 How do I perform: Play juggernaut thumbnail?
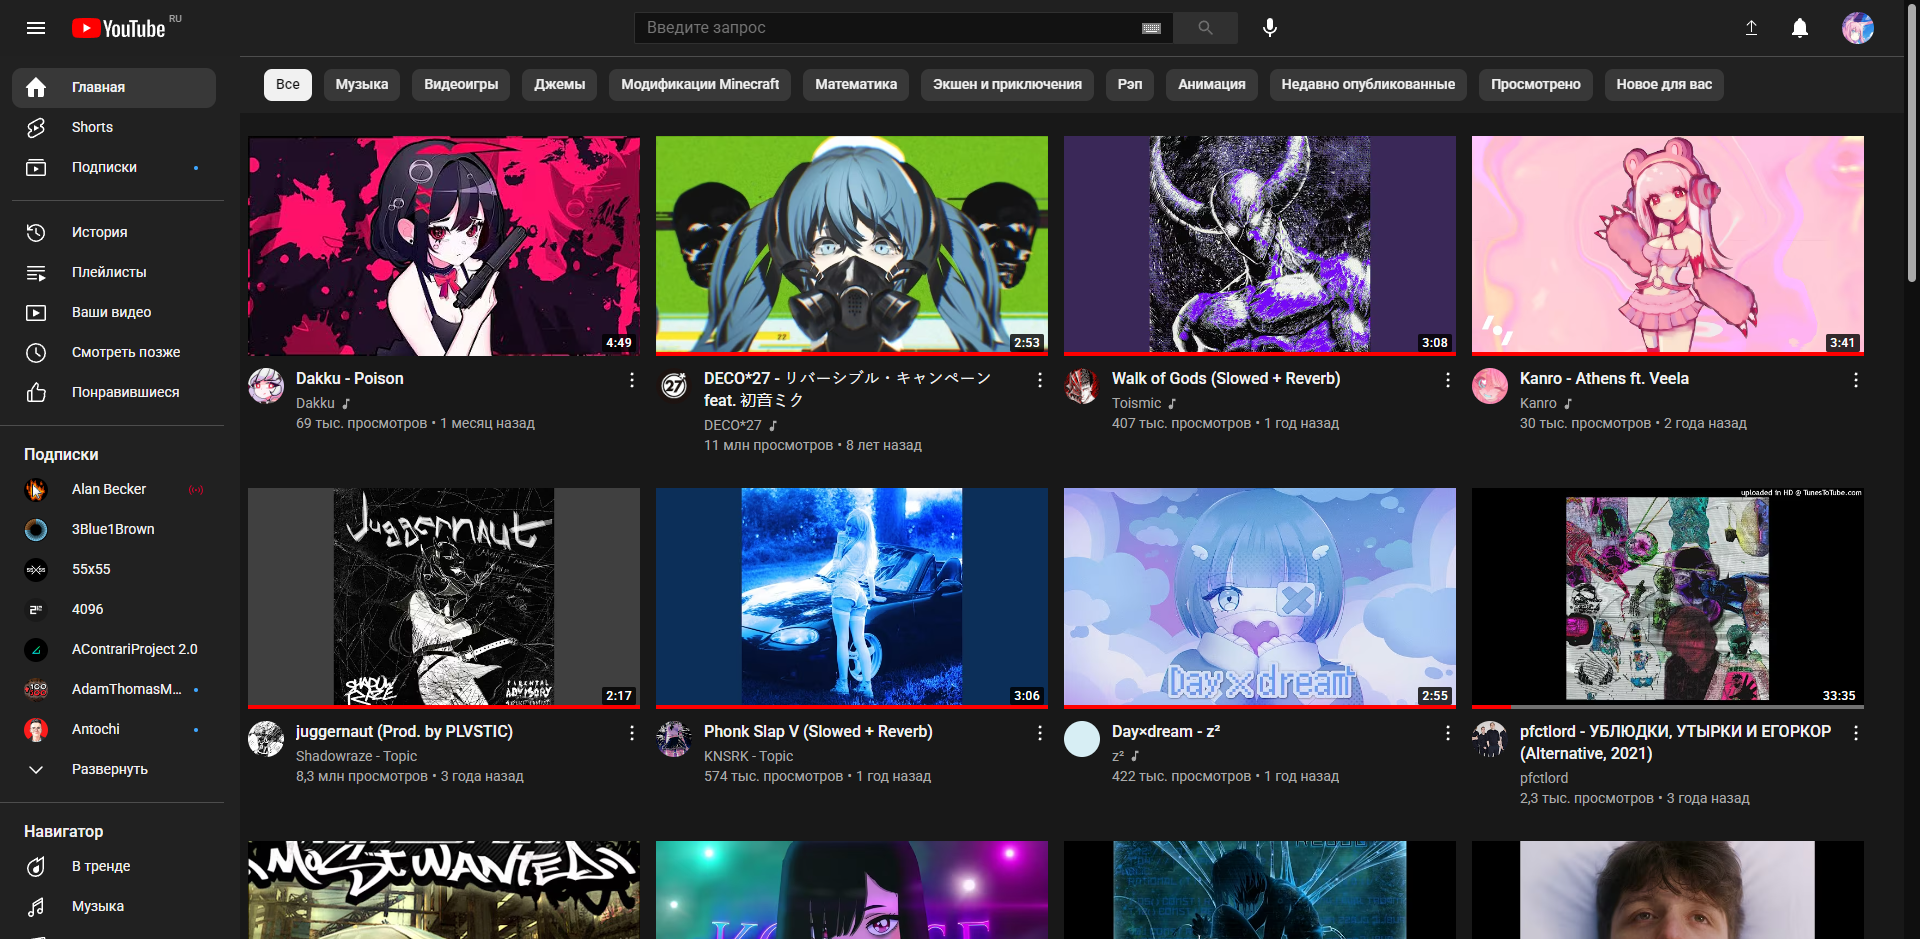[x=444, y=598]
